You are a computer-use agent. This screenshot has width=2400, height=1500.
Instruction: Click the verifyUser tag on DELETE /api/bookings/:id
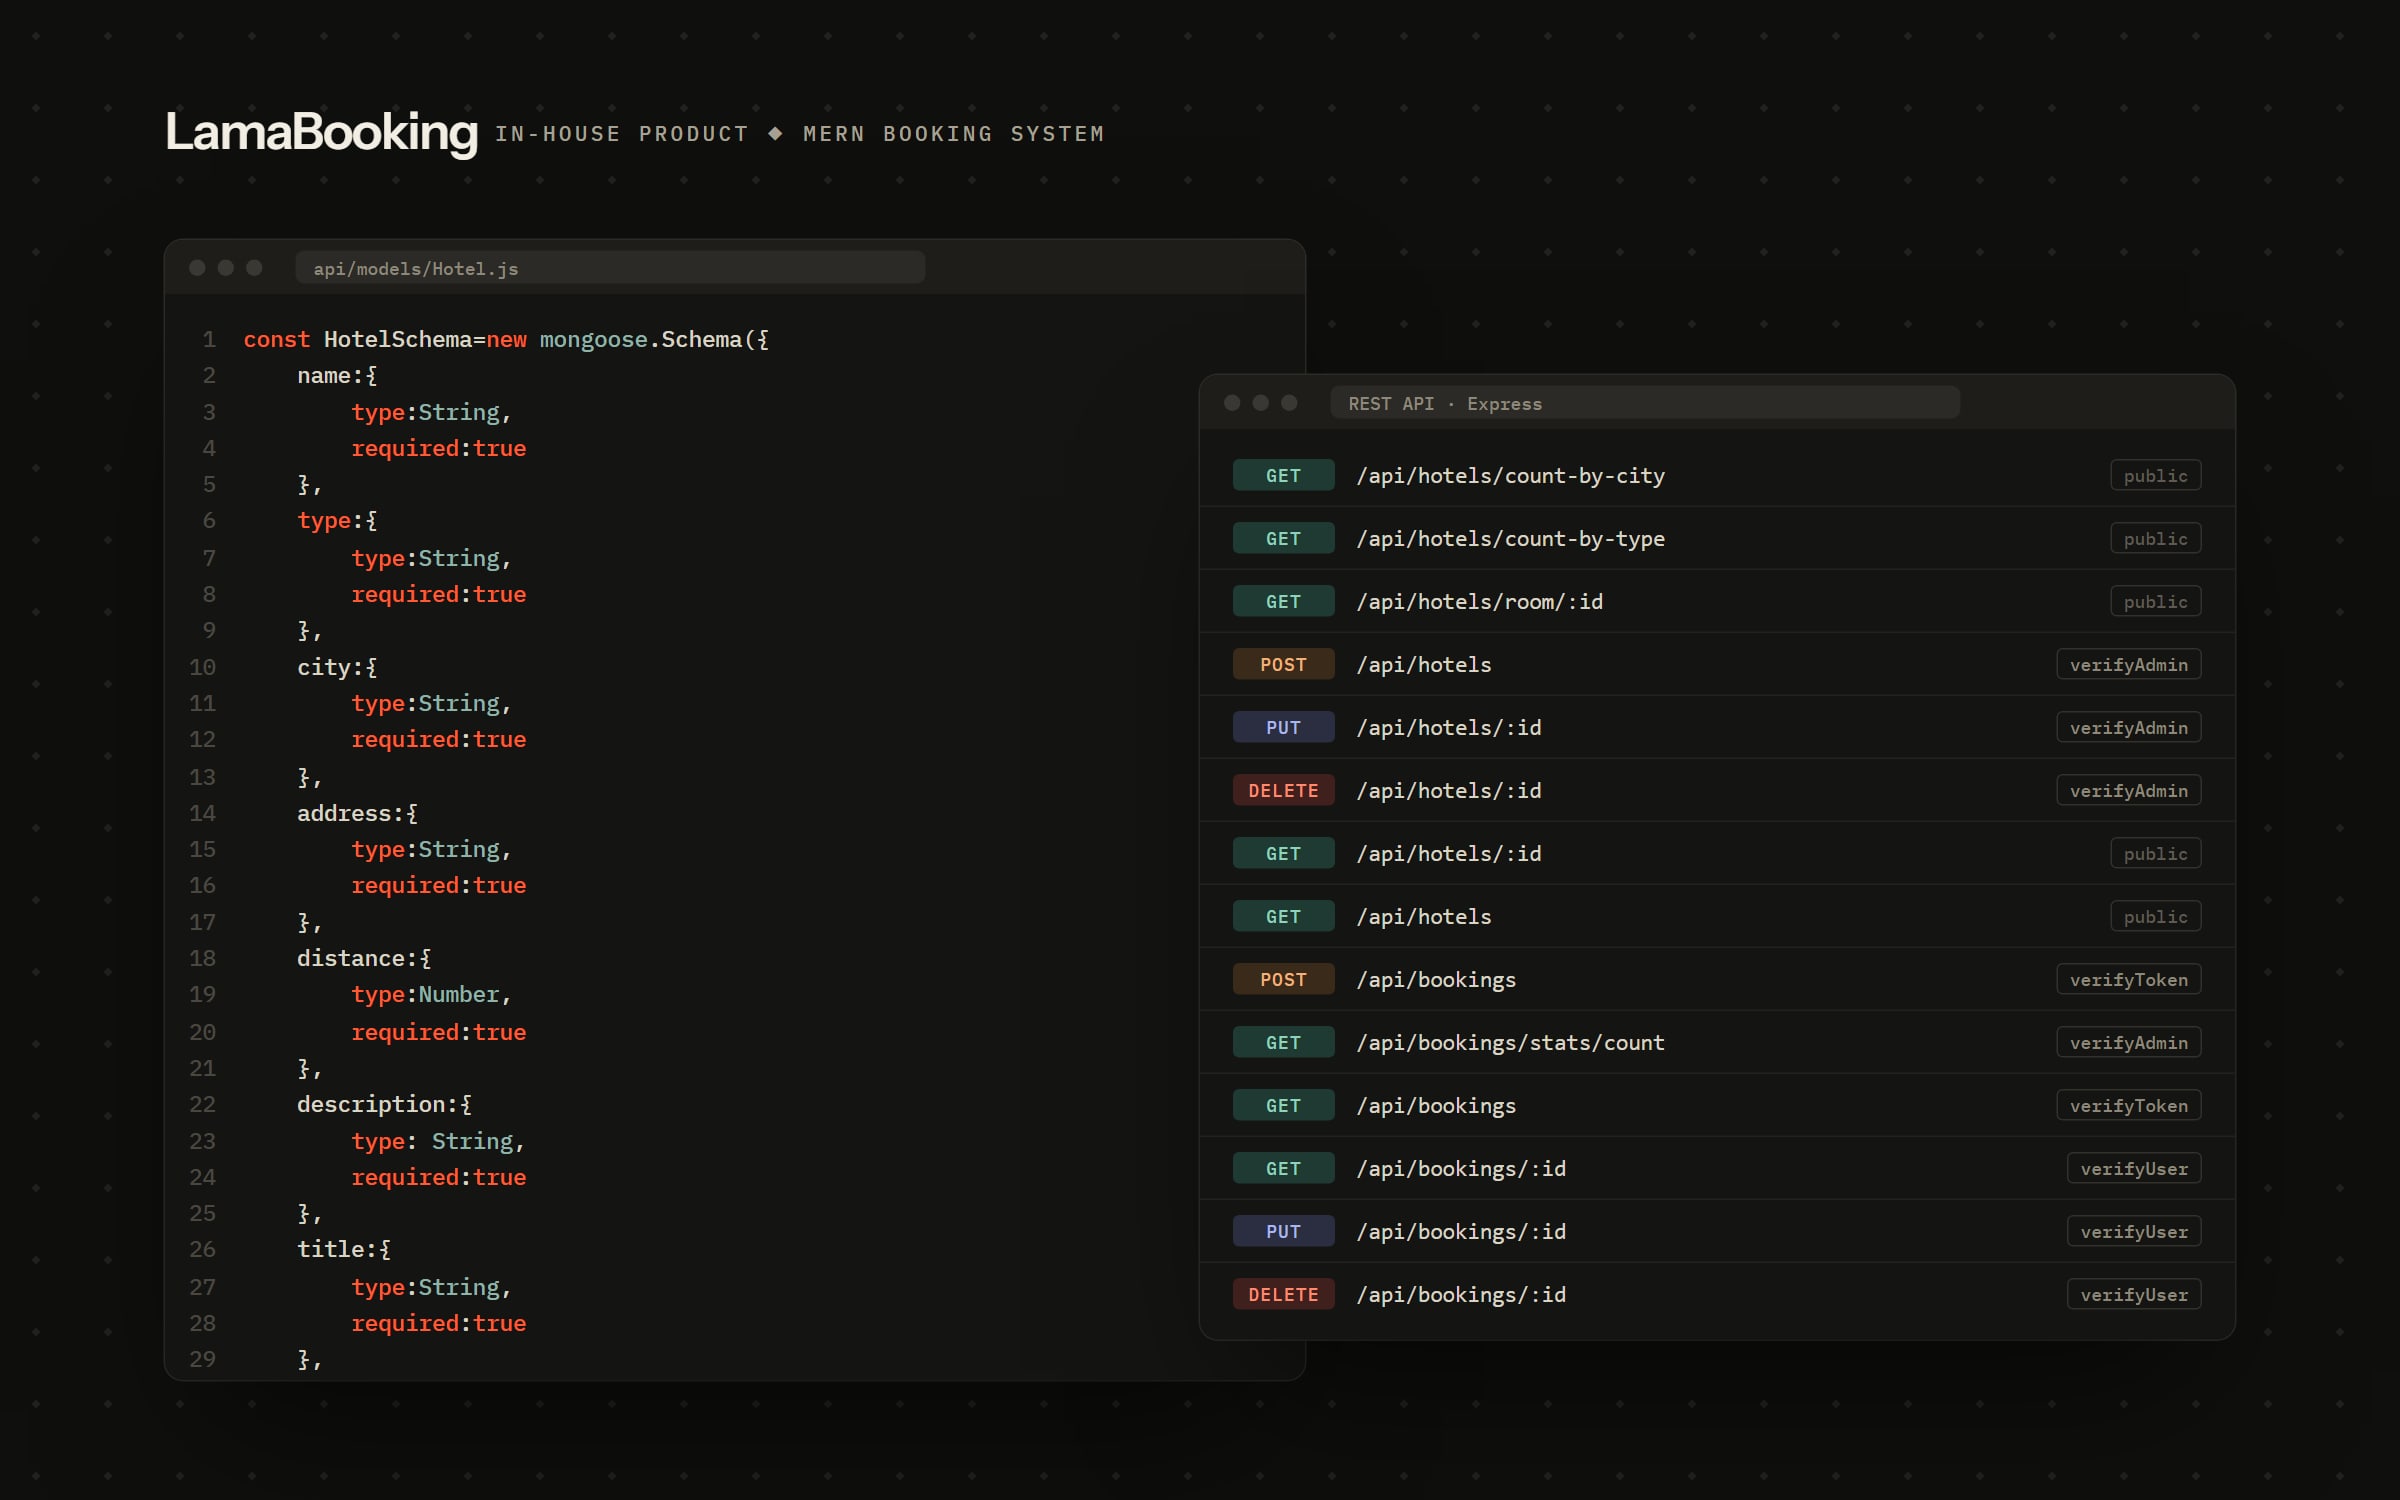pos(2134,1295)
